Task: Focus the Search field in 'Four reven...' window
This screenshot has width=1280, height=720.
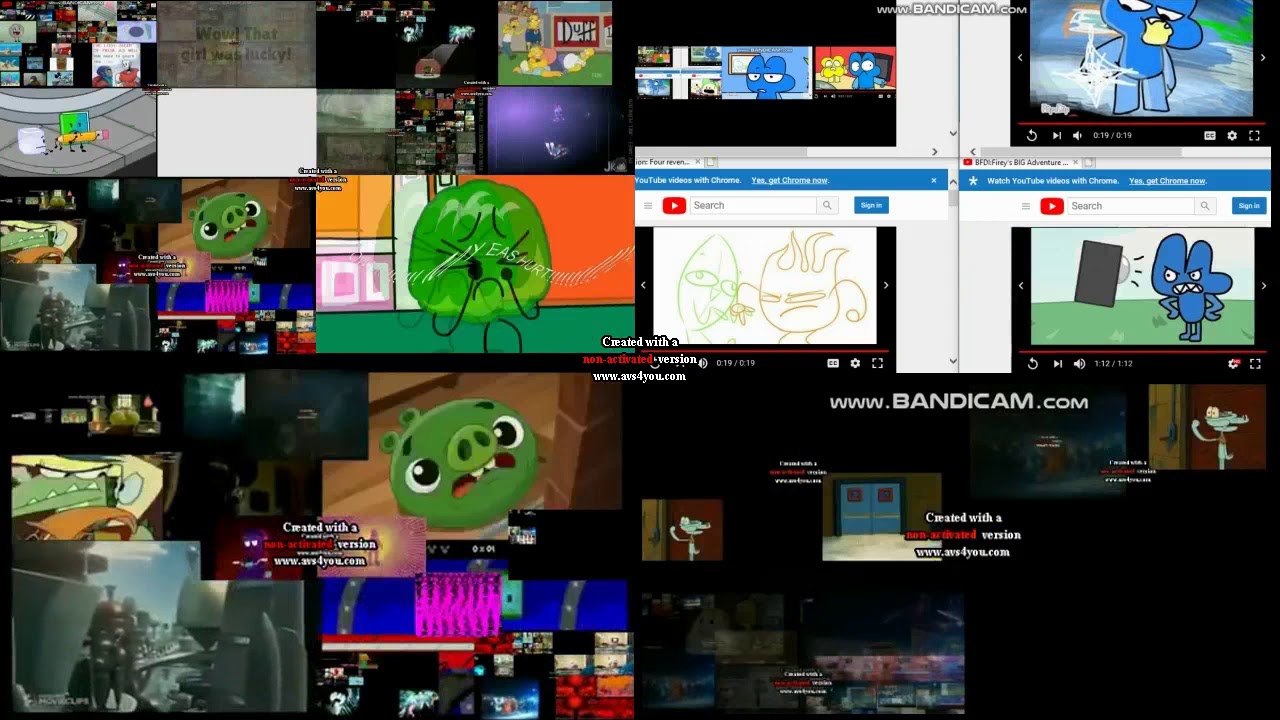Action: 752,205
